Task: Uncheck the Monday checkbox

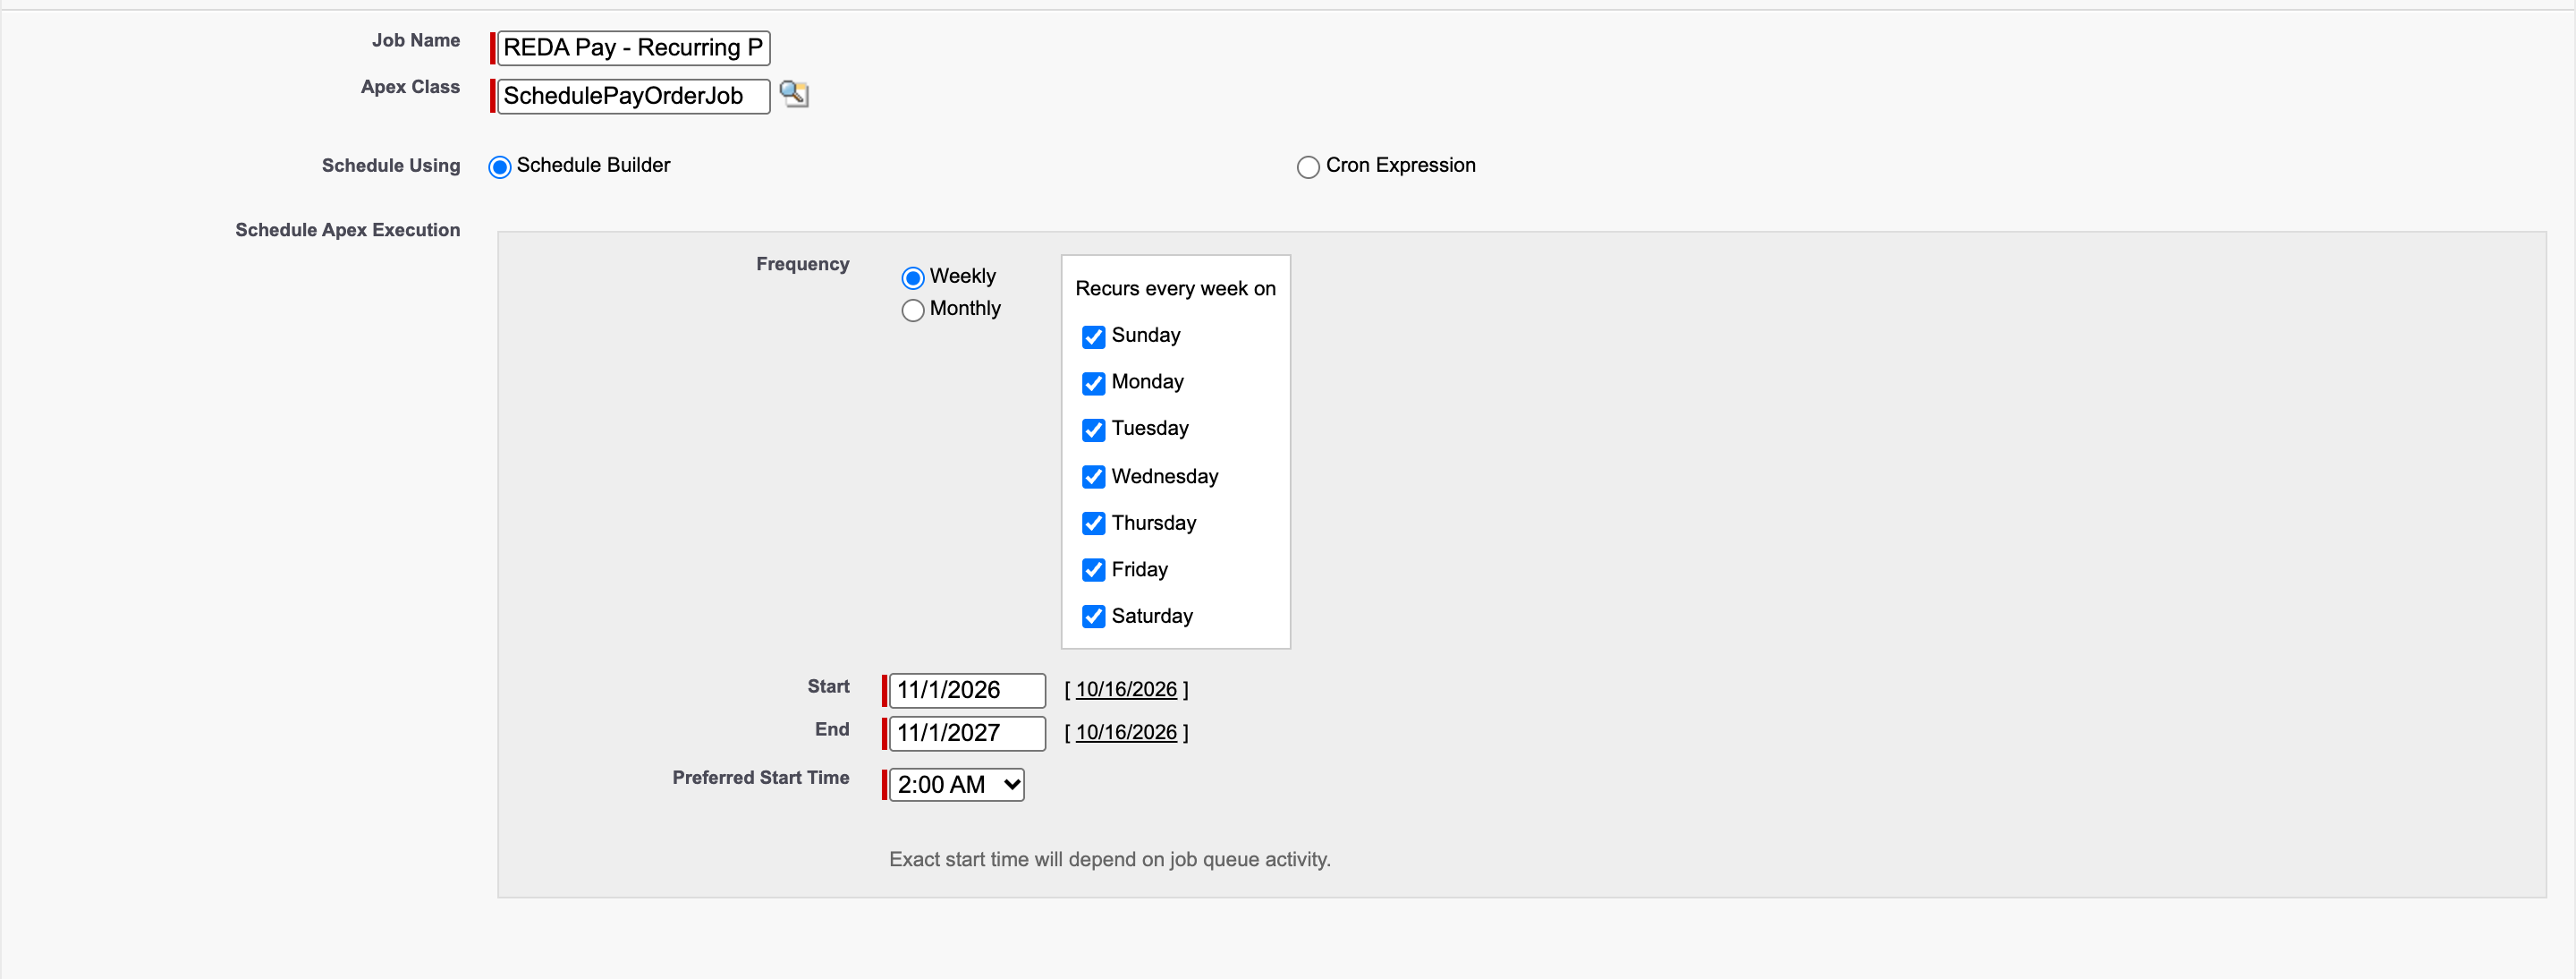Action: coord(1094,383)
